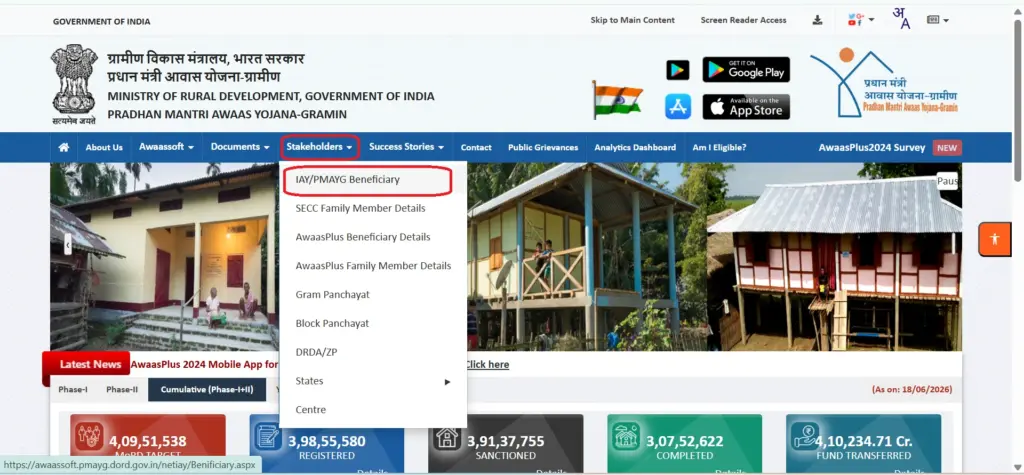Click the yellow house slideshow image
The image size is (1024, 475).
point(165,257)
